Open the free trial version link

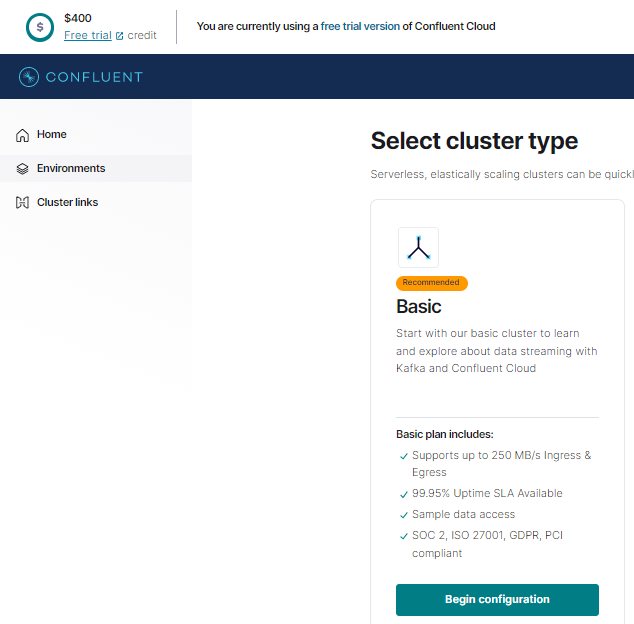360,26
